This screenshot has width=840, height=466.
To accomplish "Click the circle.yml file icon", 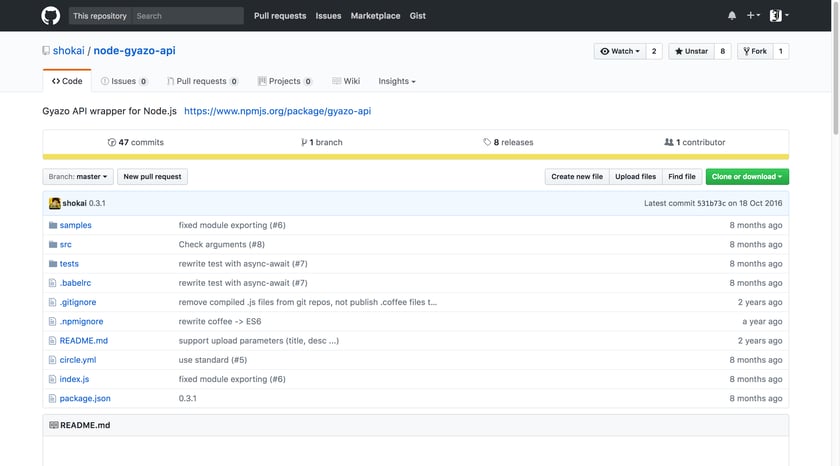I will pyautogui.click(x=52, y=360).
